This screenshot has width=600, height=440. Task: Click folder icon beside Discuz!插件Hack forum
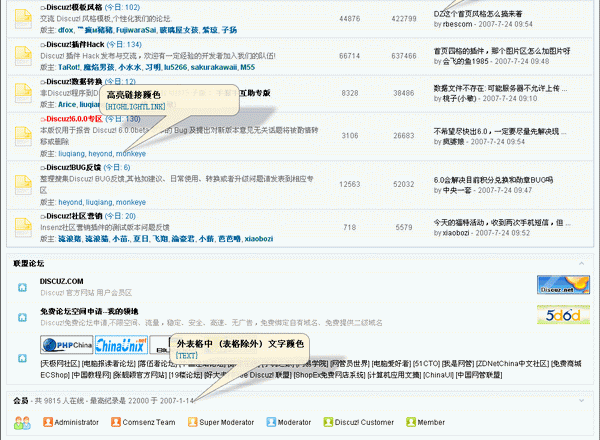point(23,56)
